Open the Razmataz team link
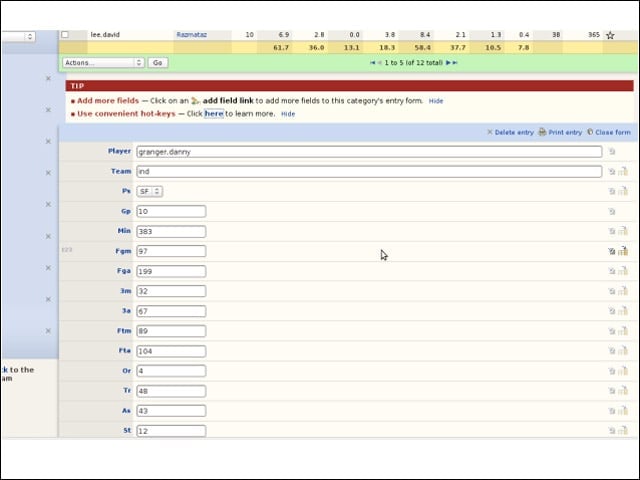This screenshot has height=480, width=640. (191, 35)
